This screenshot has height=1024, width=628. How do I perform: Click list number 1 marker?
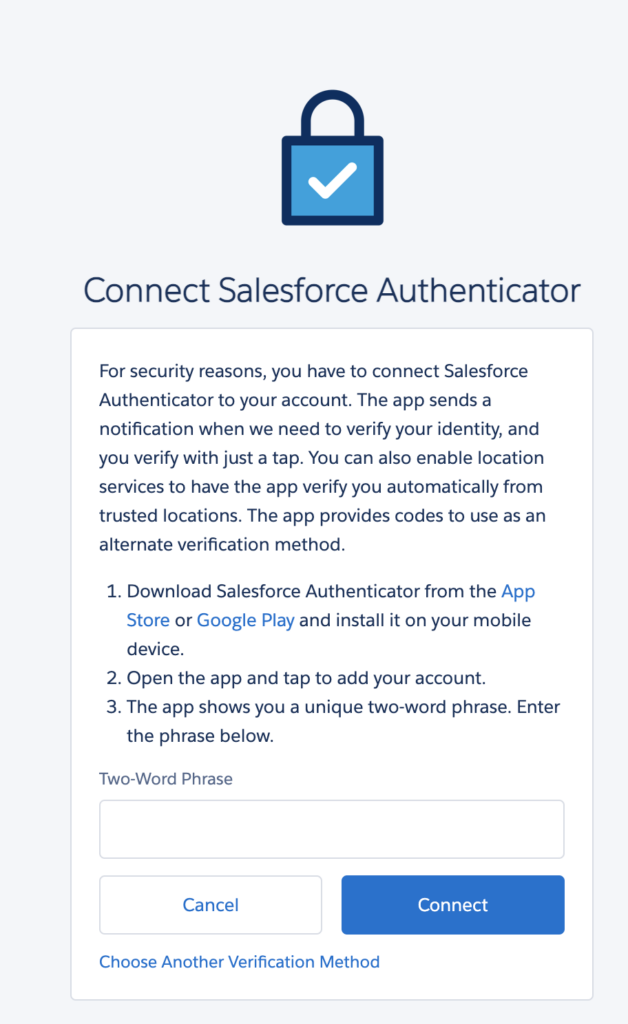pyautogui.click(x=114, y=592)
